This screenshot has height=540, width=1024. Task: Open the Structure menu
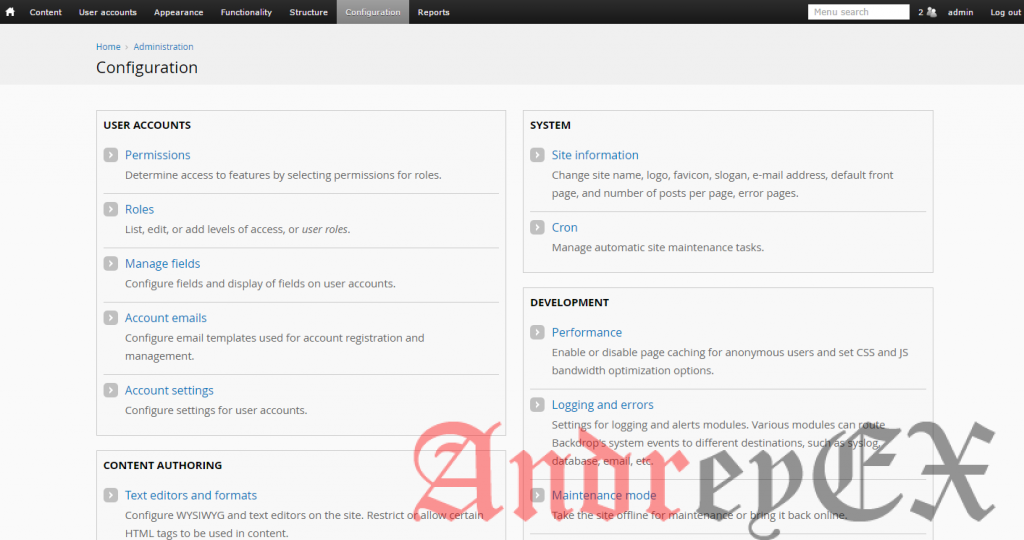point(308,12)
